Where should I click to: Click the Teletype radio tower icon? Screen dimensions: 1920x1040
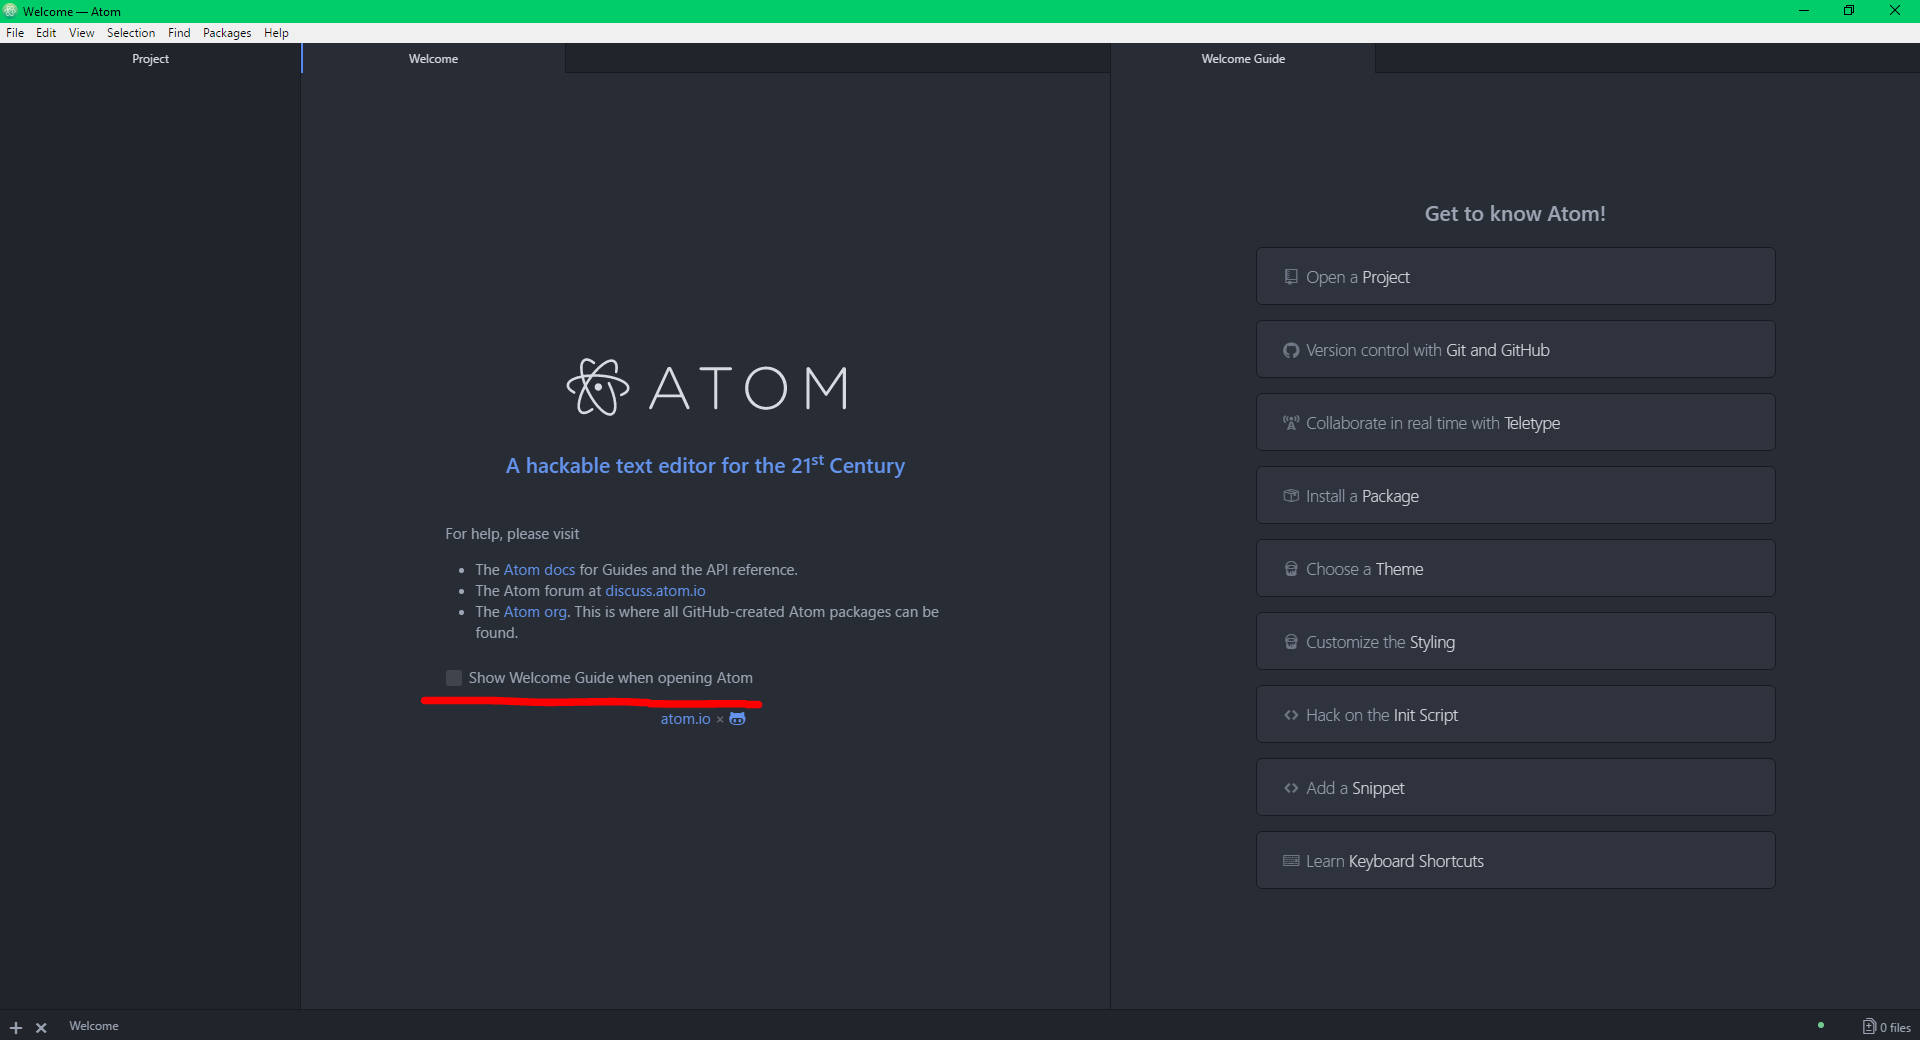point(1291,423)
